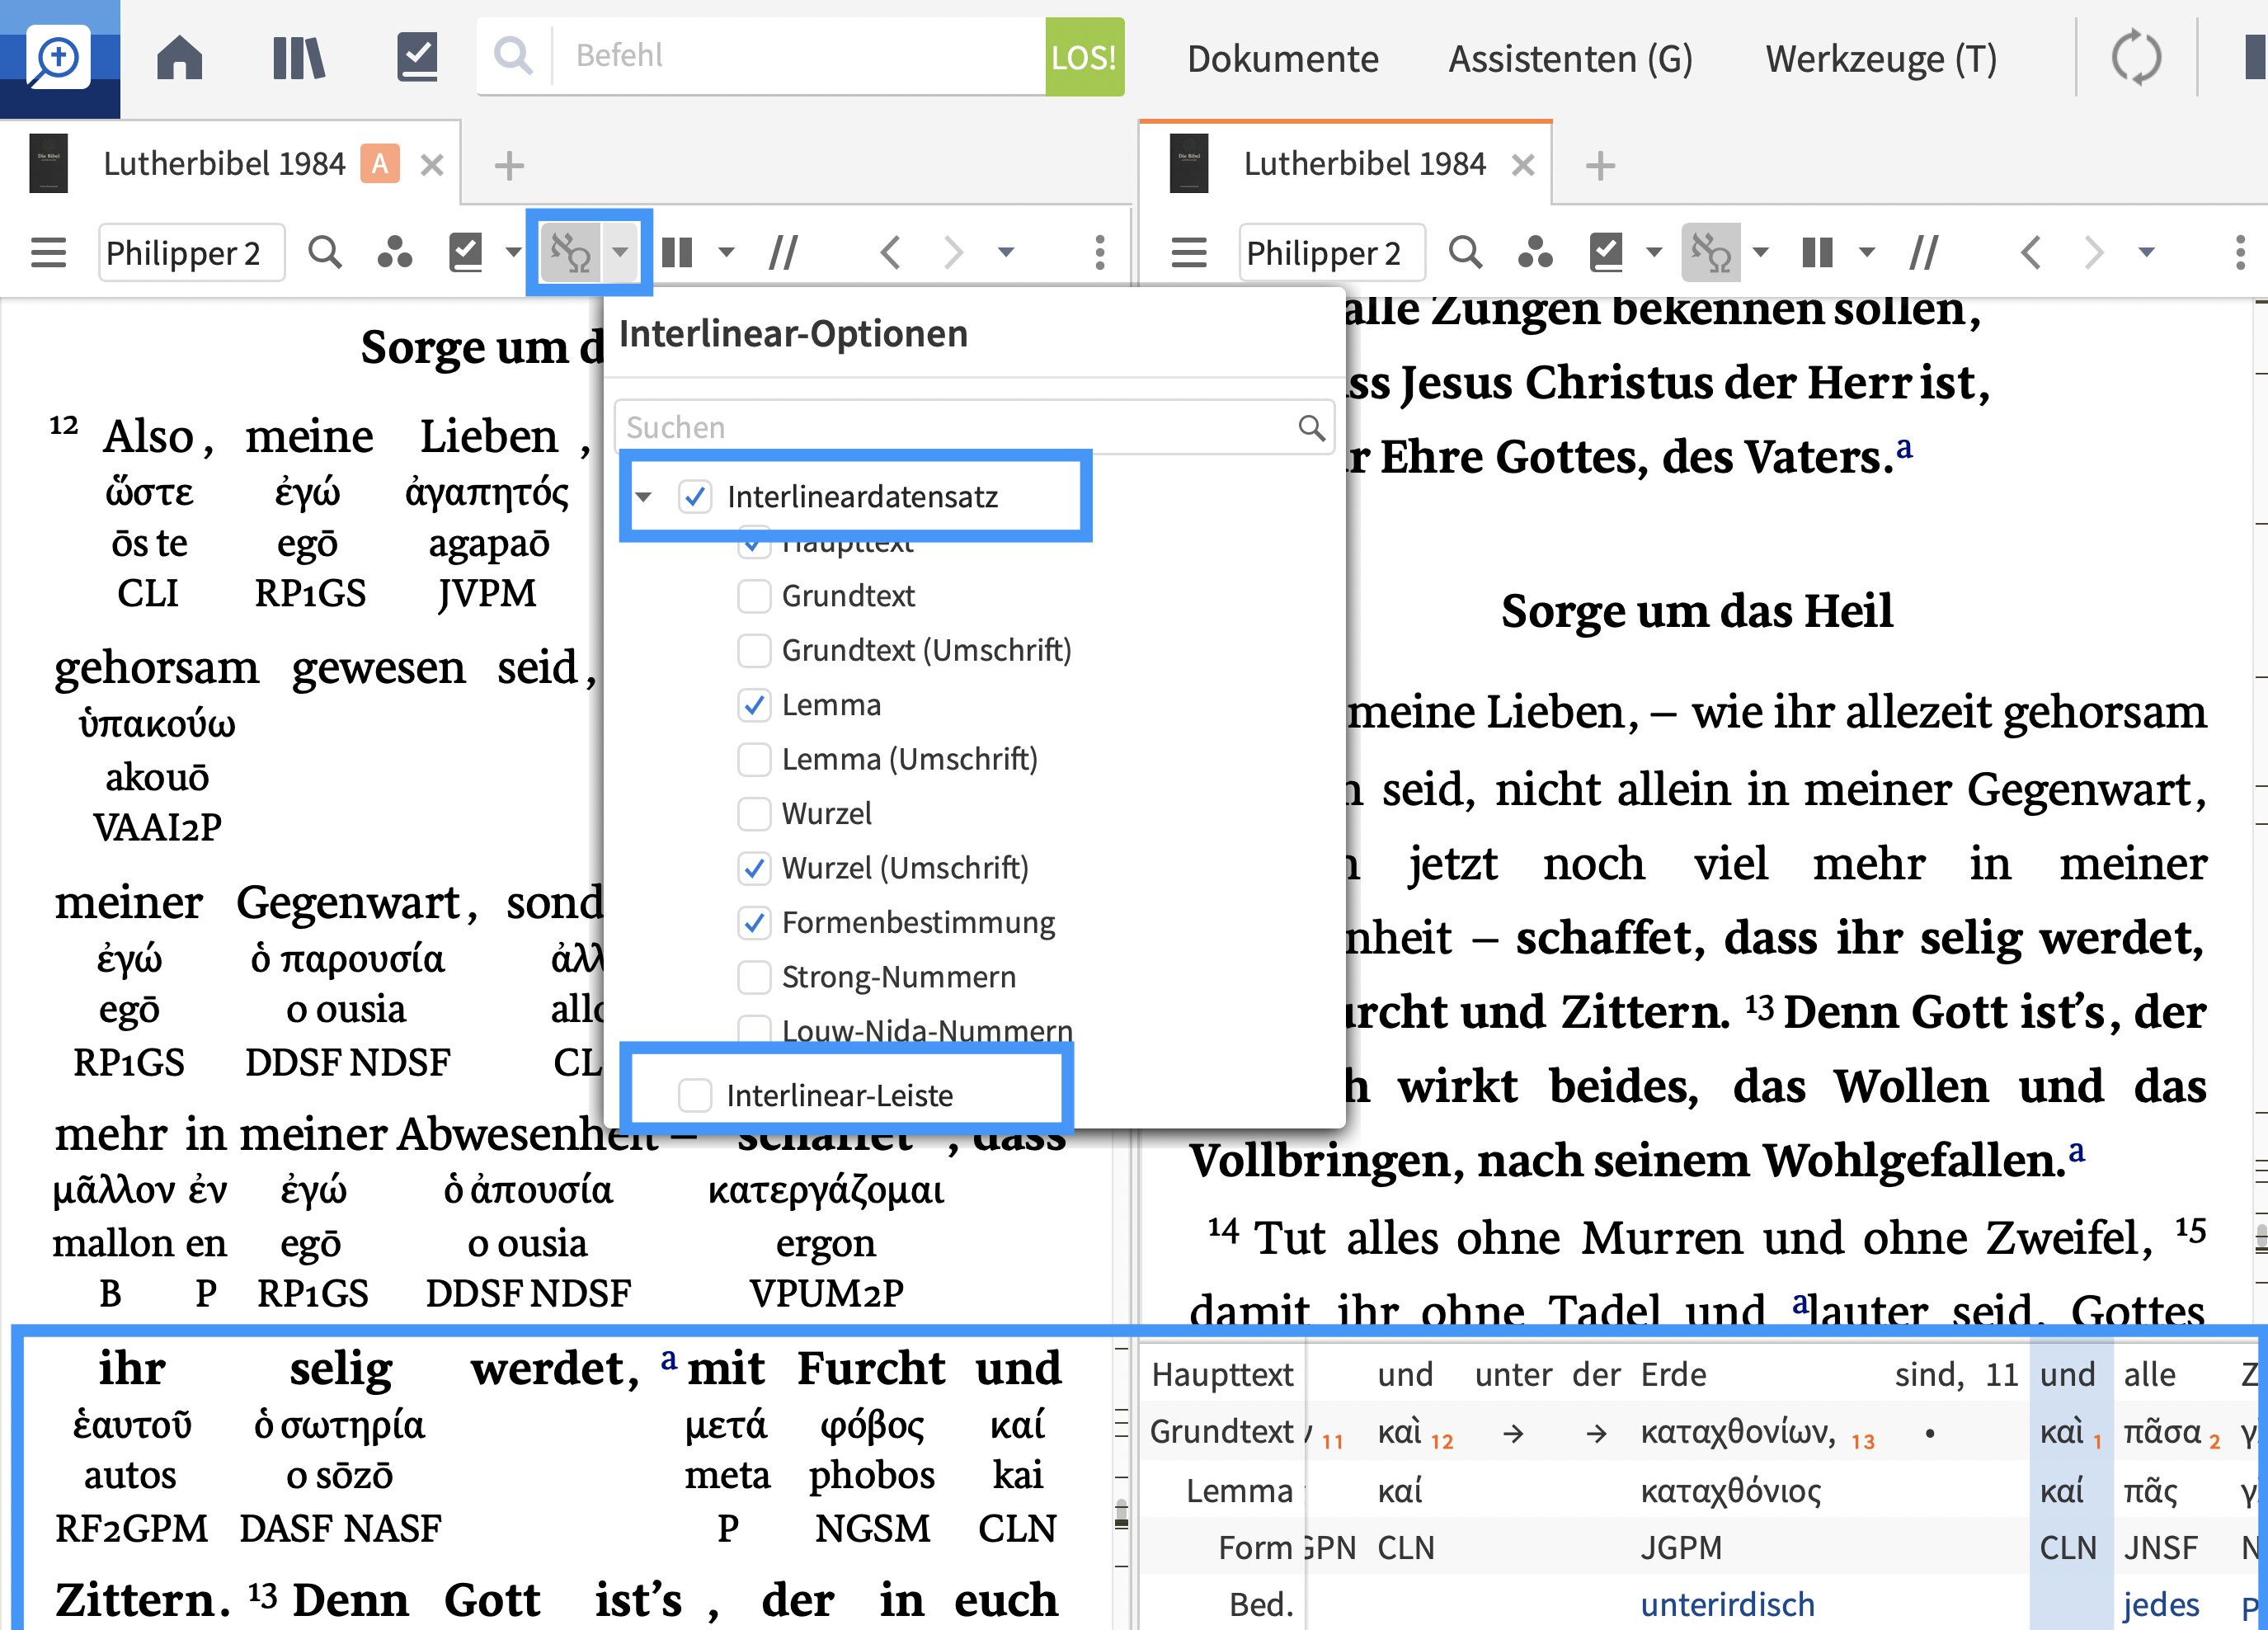Enable the Interlinear-Leiste checkbox
The image size is (2268, 1630).
pyautogui.click(x=695, y=1095)
